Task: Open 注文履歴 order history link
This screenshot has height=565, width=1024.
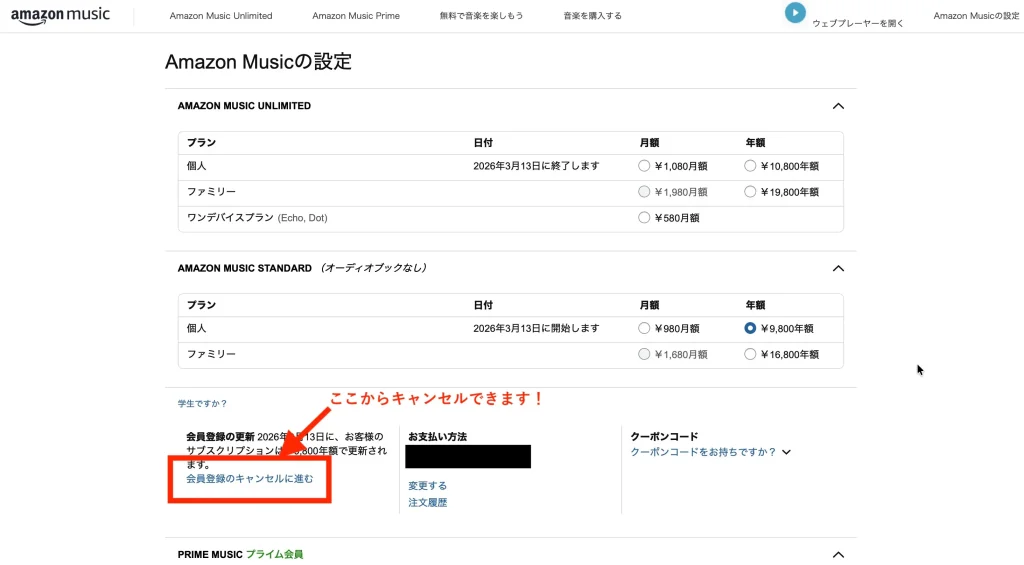Action: [x=427, y=503]
